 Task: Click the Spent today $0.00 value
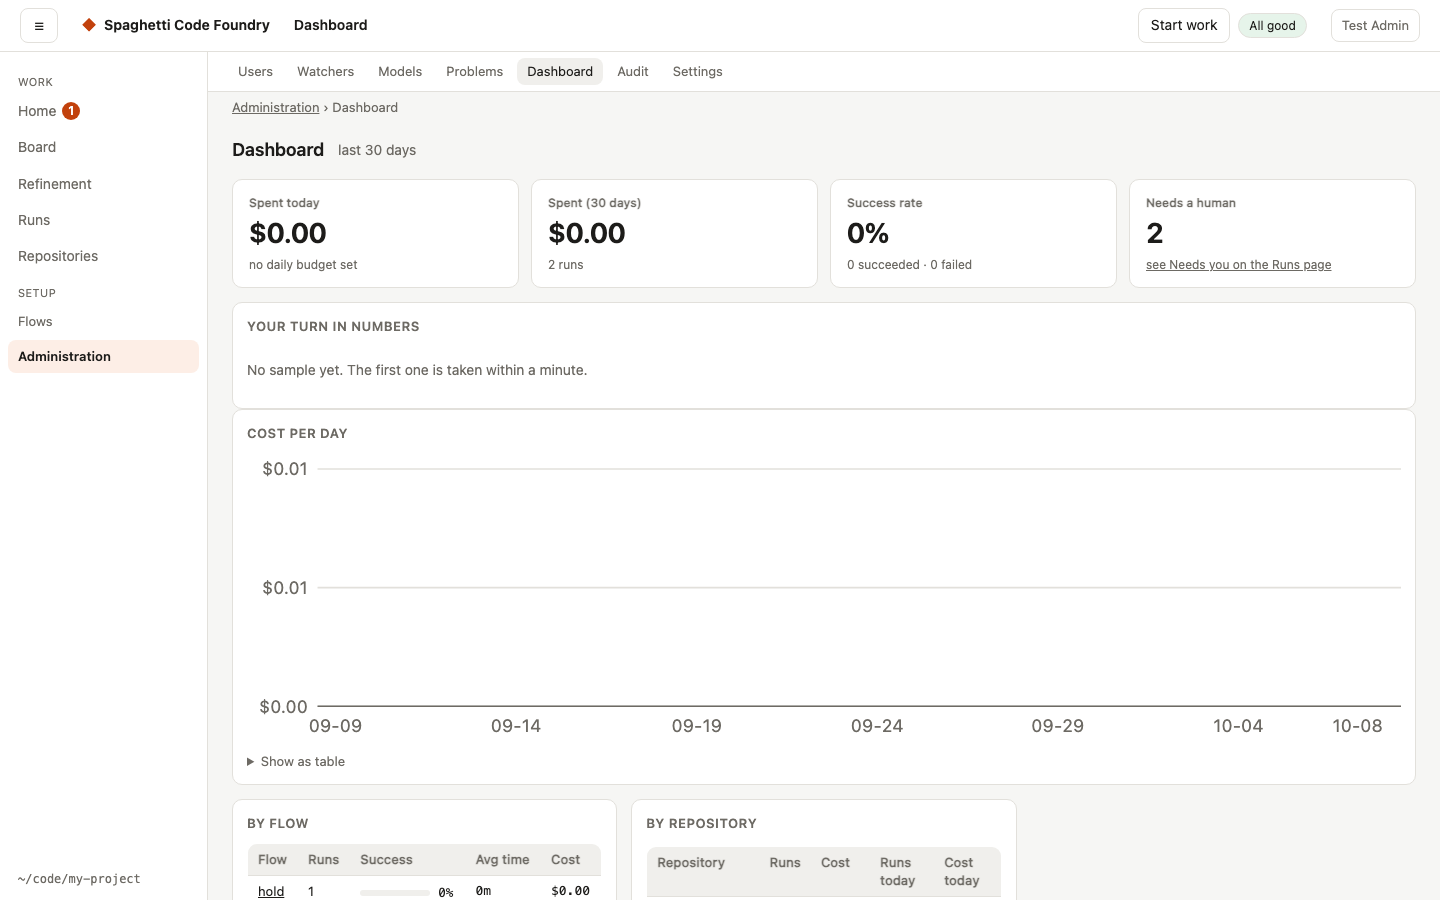288,233
